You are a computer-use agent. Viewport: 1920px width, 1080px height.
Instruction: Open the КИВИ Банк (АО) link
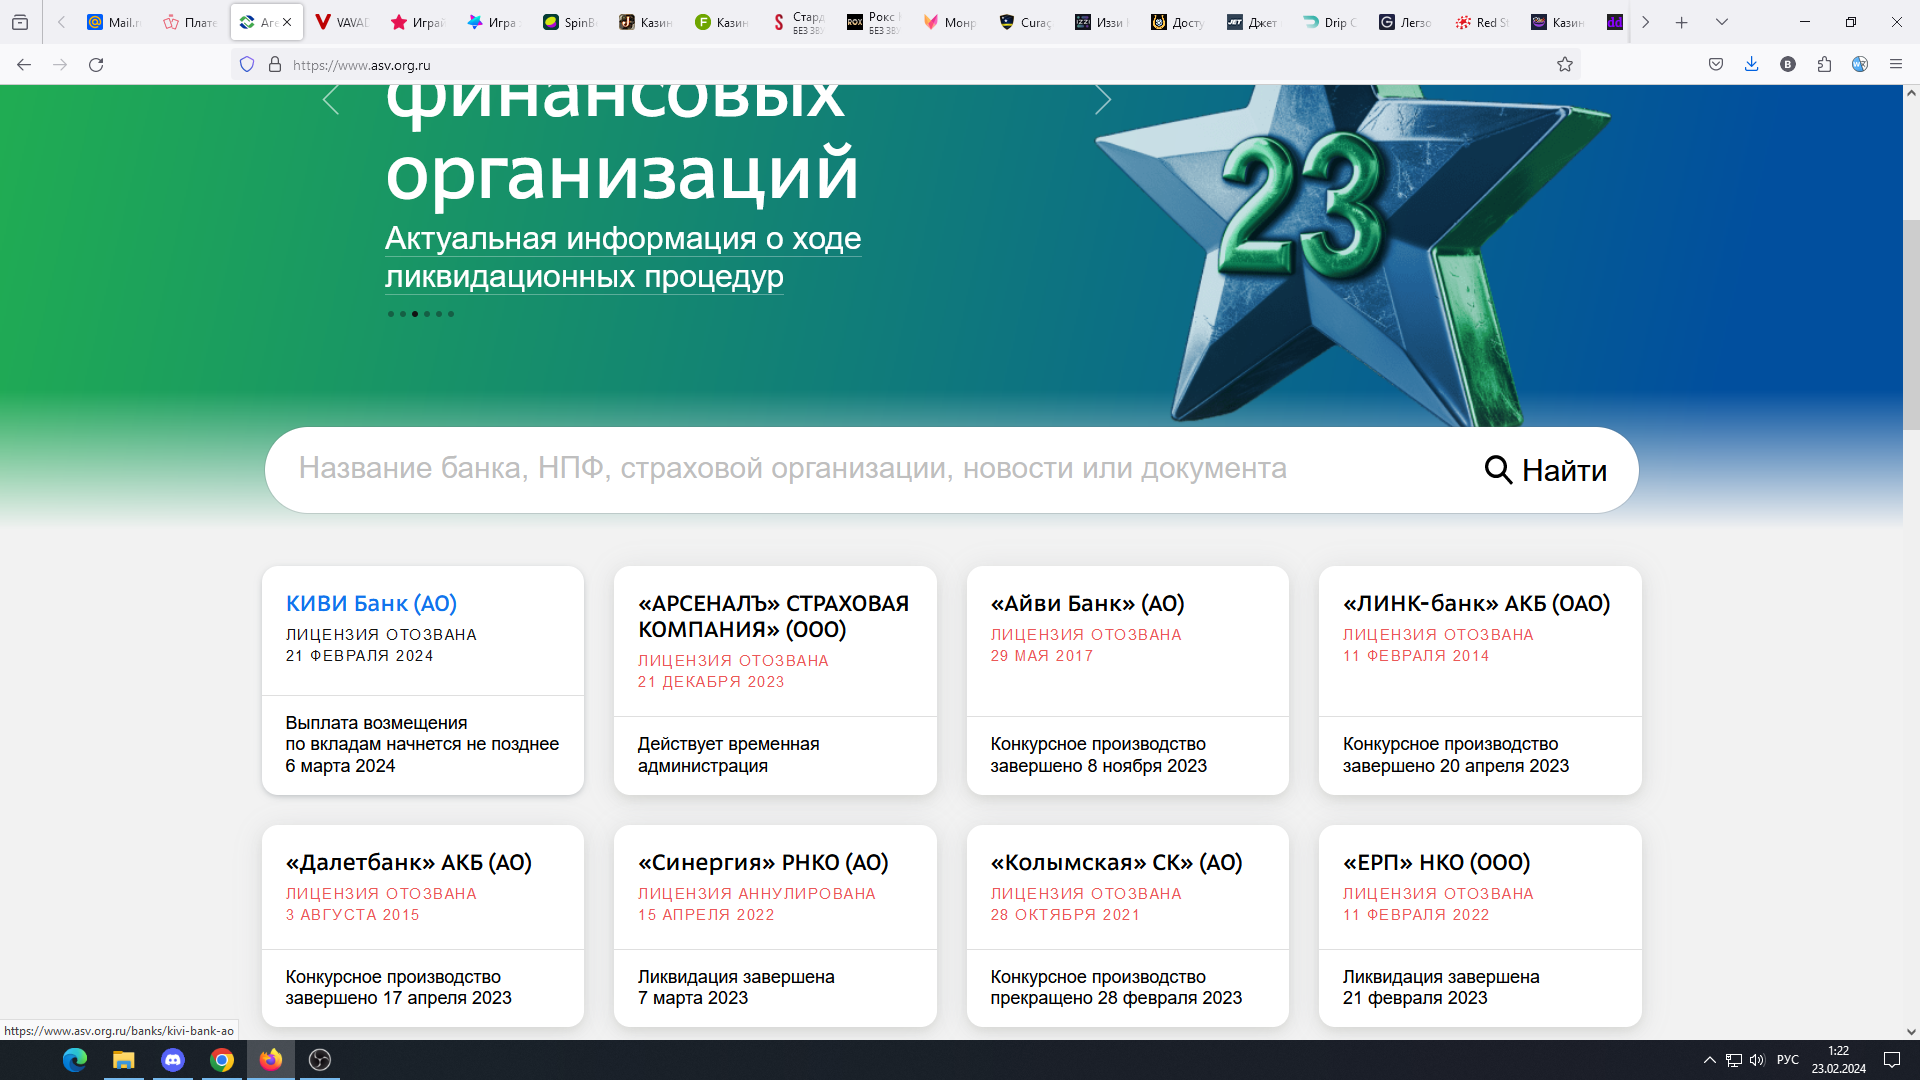coord(371,604)
